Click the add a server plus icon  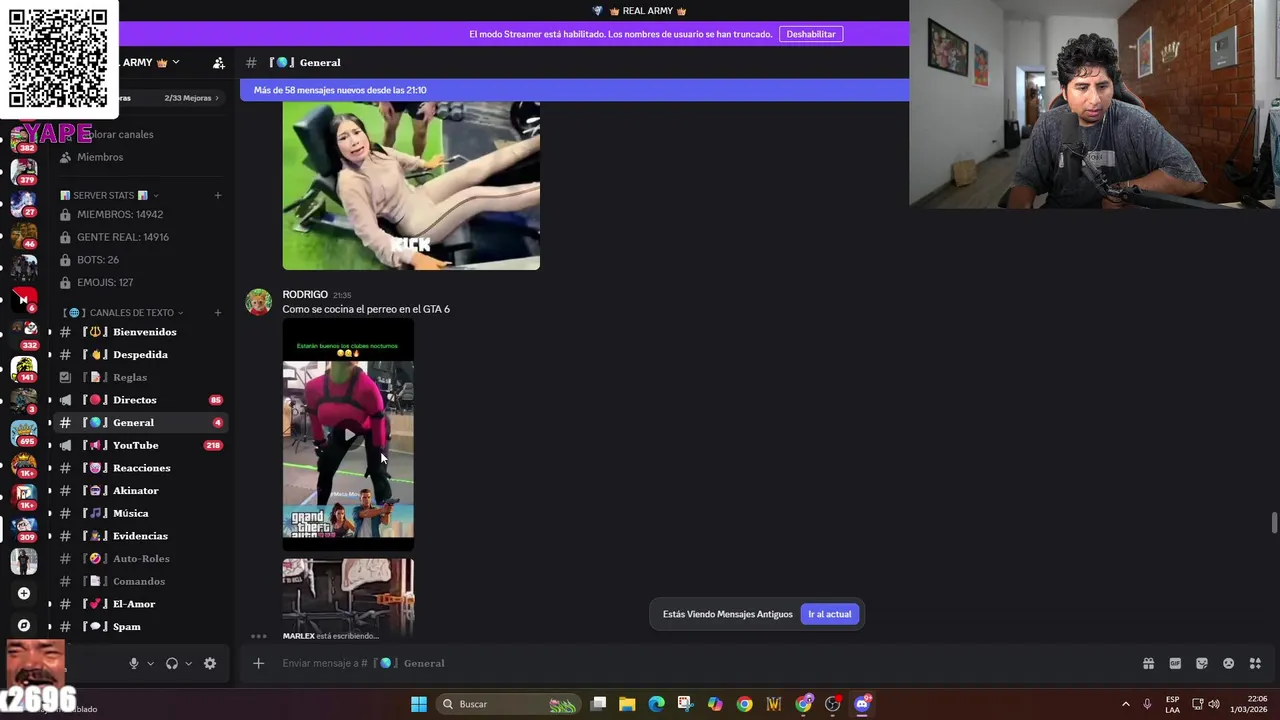pyautogui.click(x=24, y=593)
